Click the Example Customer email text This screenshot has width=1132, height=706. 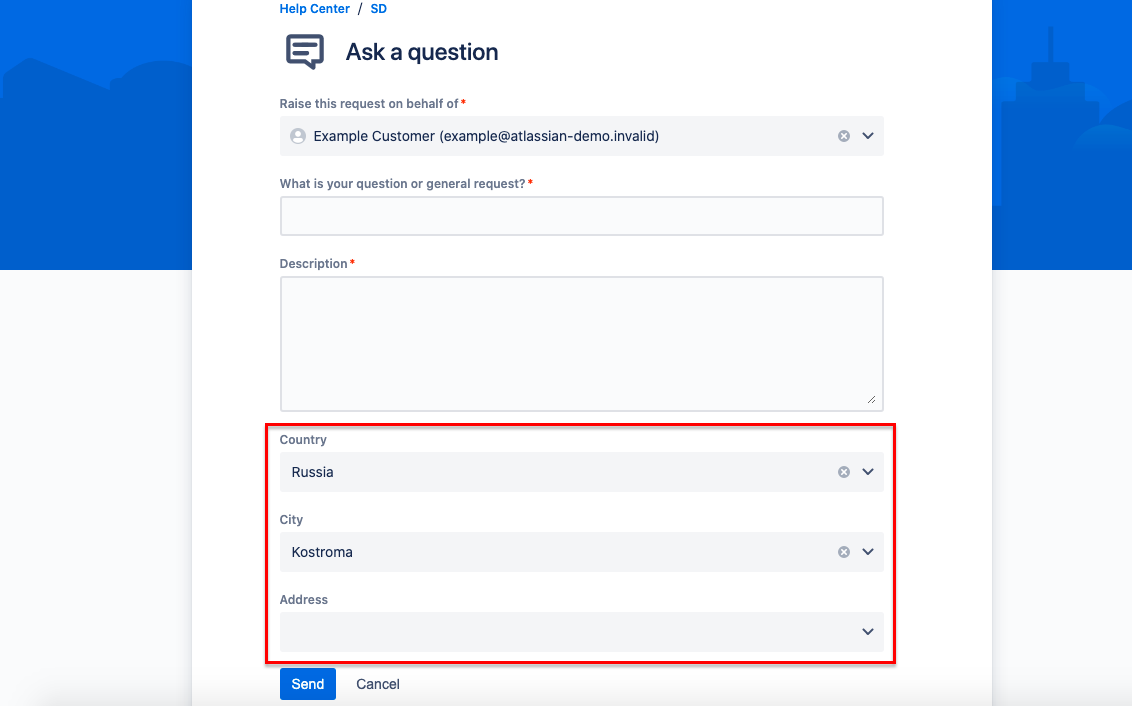tap(549, 136)
